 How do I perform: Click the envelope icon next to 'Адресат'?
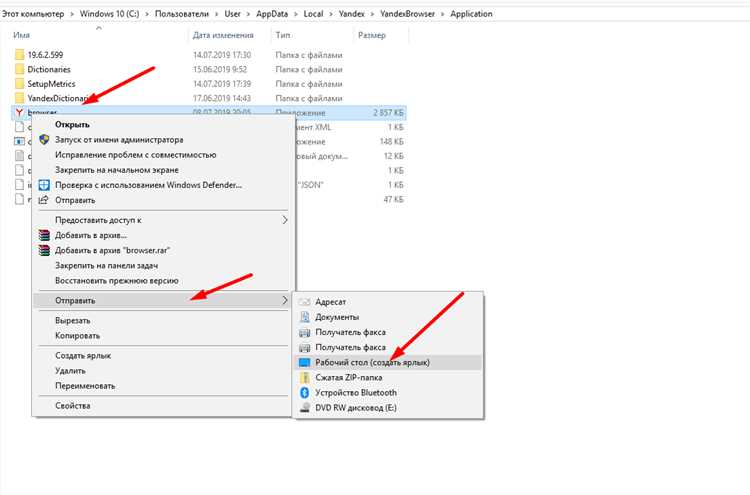click(306, 302)
